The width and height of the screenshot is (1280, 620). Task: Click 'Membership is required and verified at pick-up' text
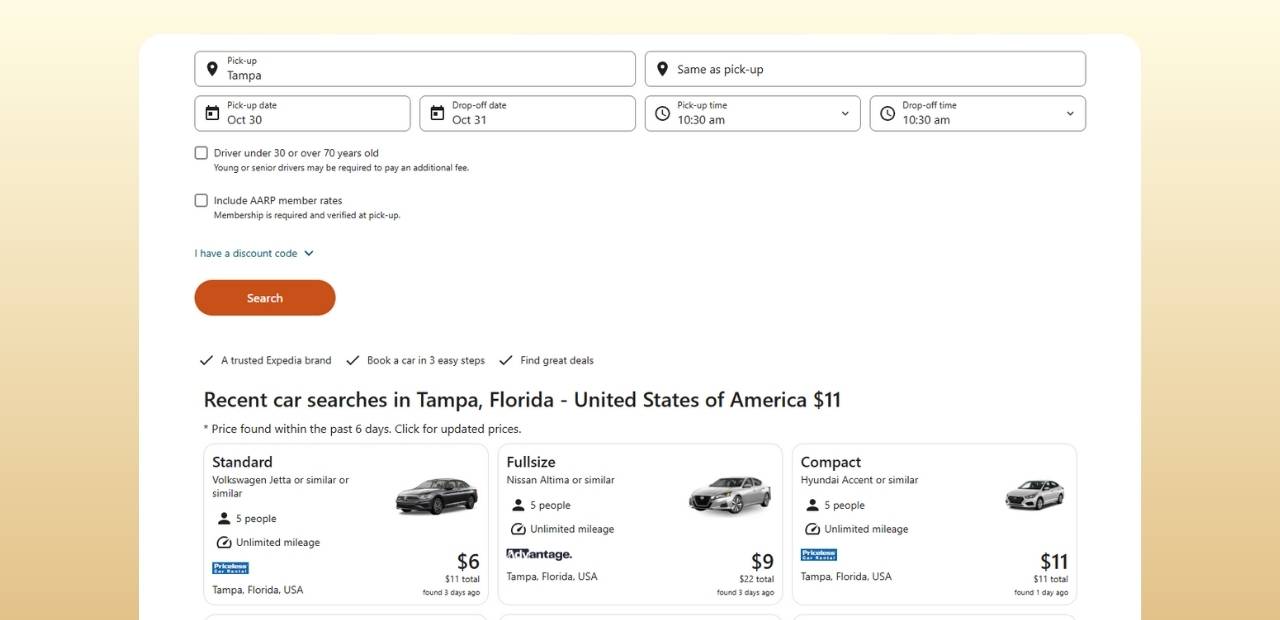pyautogui.click(x=307, y=215)
